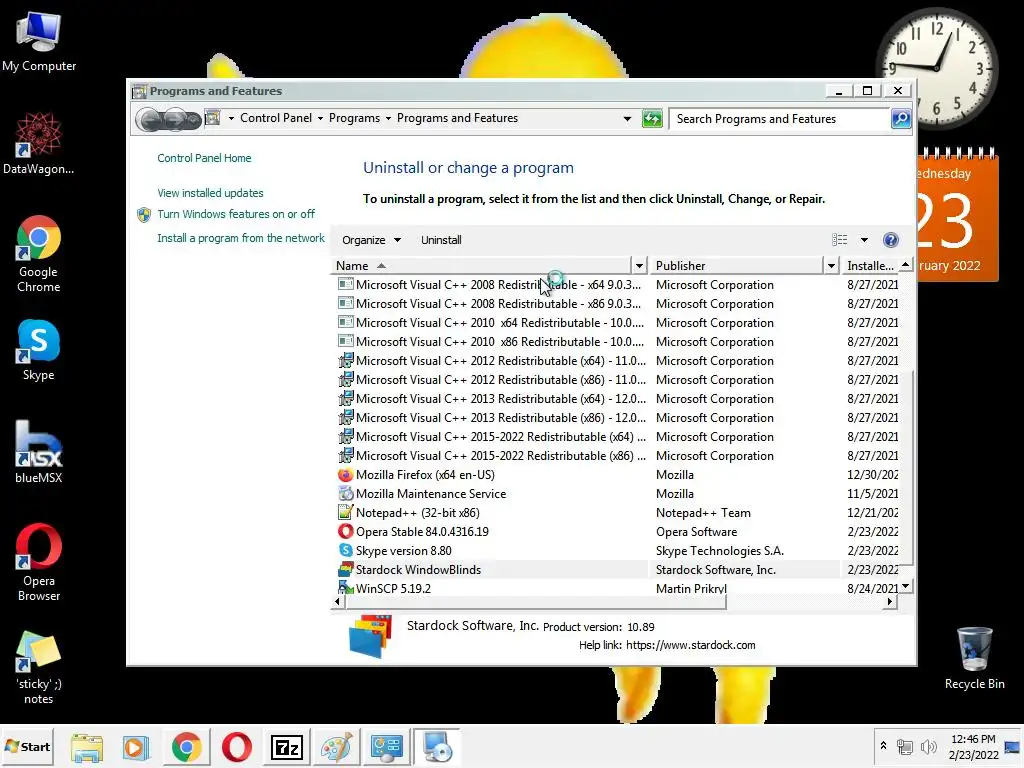Expand Control Panel breadcrumb arrow

[320, 118]
